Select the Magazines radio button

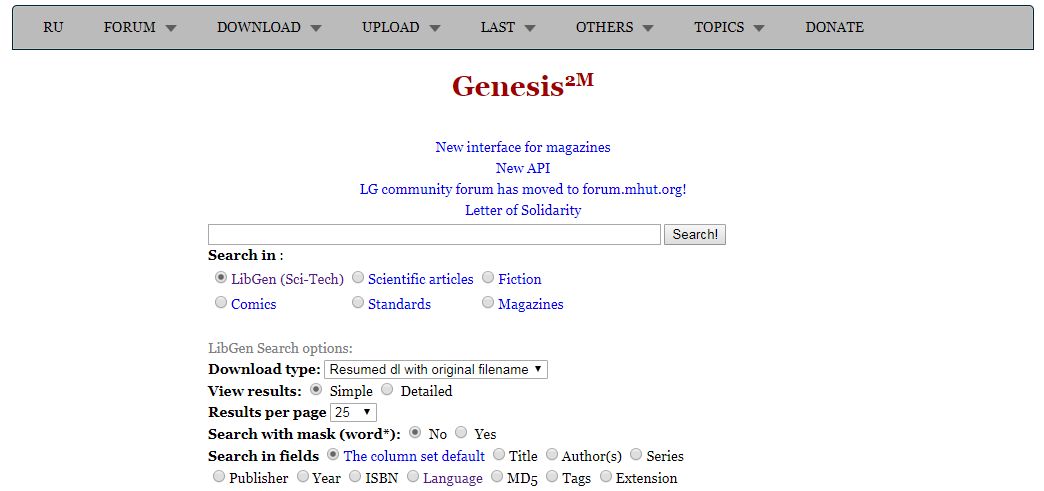pos(488,302)
